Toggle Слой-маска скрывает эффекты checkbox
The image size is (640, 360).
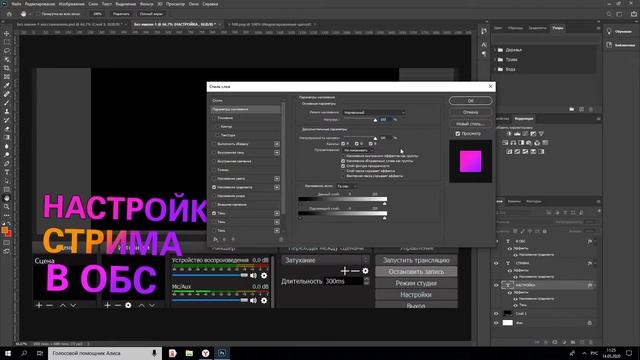(343, 171)
